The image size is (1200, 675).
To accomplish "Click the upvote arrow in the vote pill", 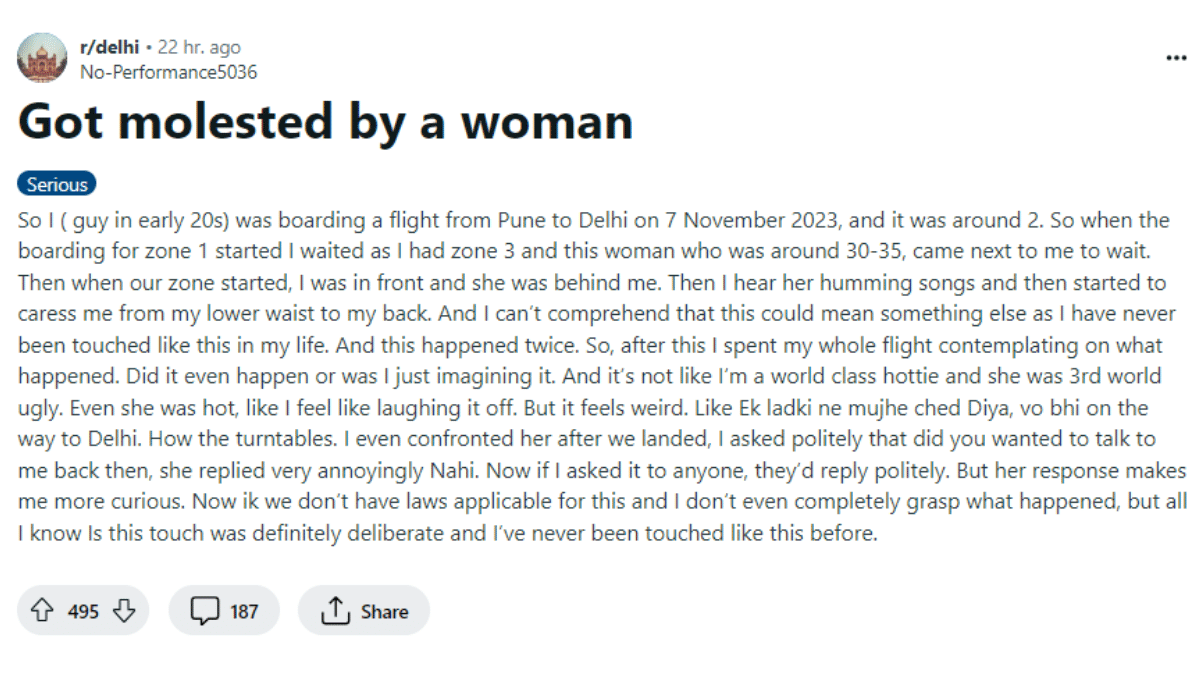I will pyautogui.click(x=42, y=610).
